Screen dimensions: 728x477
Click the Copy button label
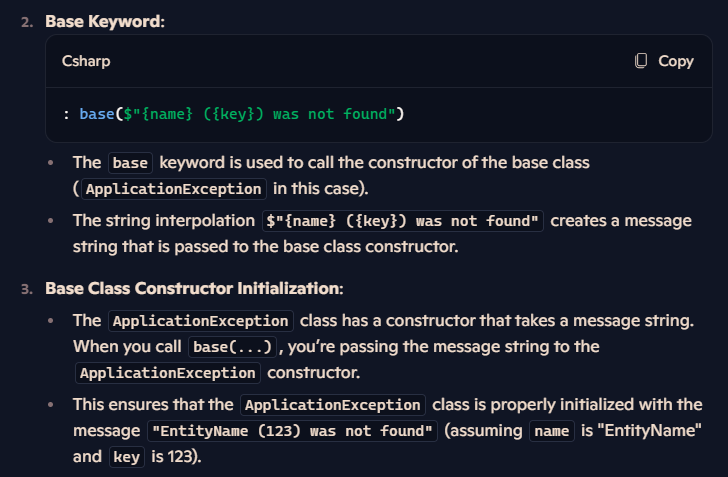click(x=676, y=61)
